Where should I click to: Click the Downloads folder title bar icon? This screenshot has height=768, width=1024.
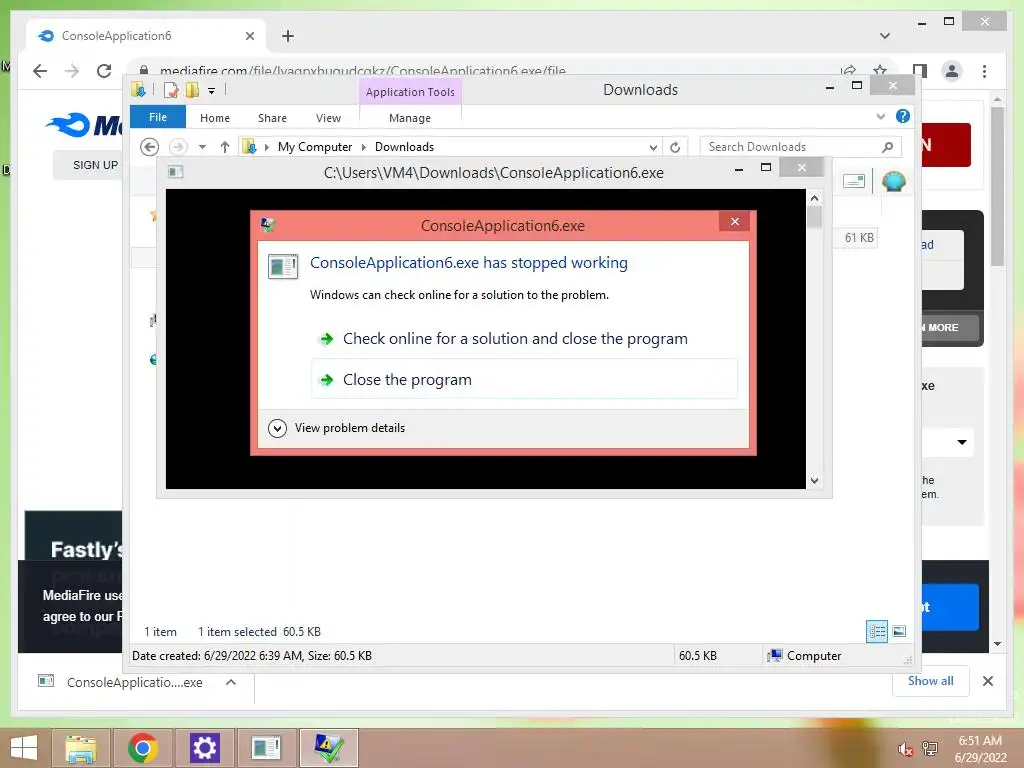coord(138,89)
